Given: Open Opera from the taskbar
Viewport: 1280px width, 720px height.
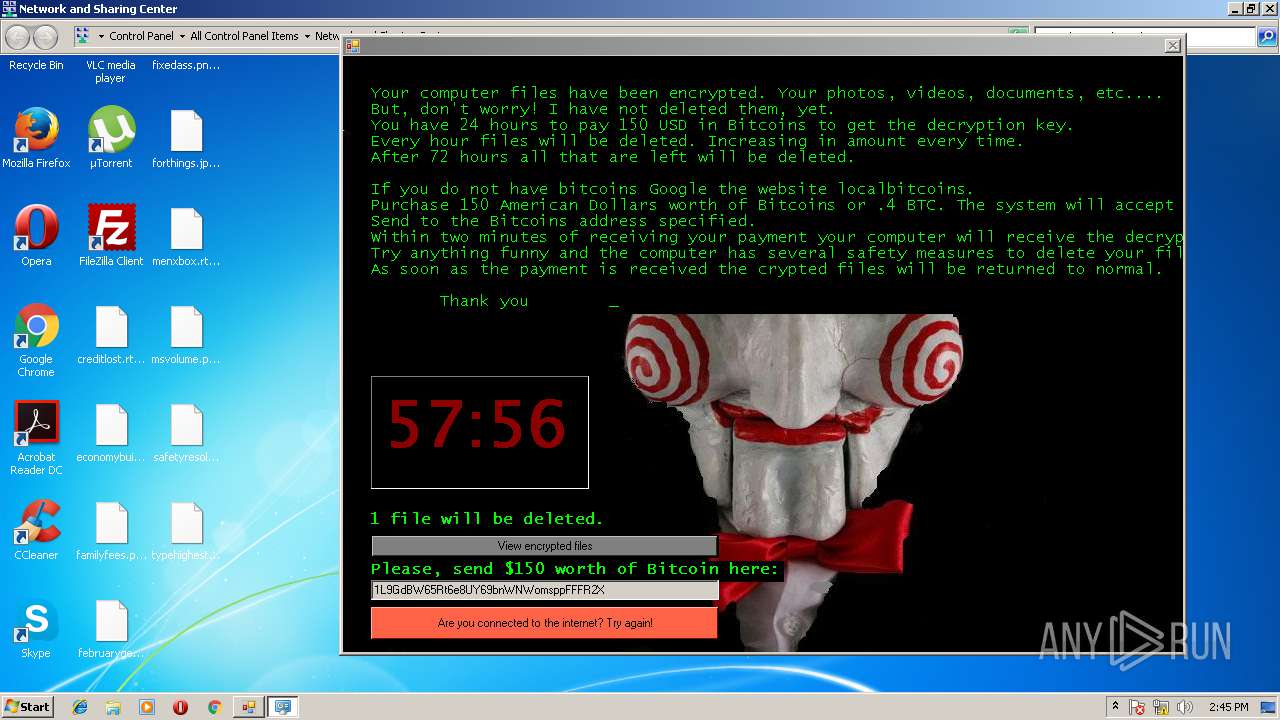Looking at the screenshot, I should point(180,707).
